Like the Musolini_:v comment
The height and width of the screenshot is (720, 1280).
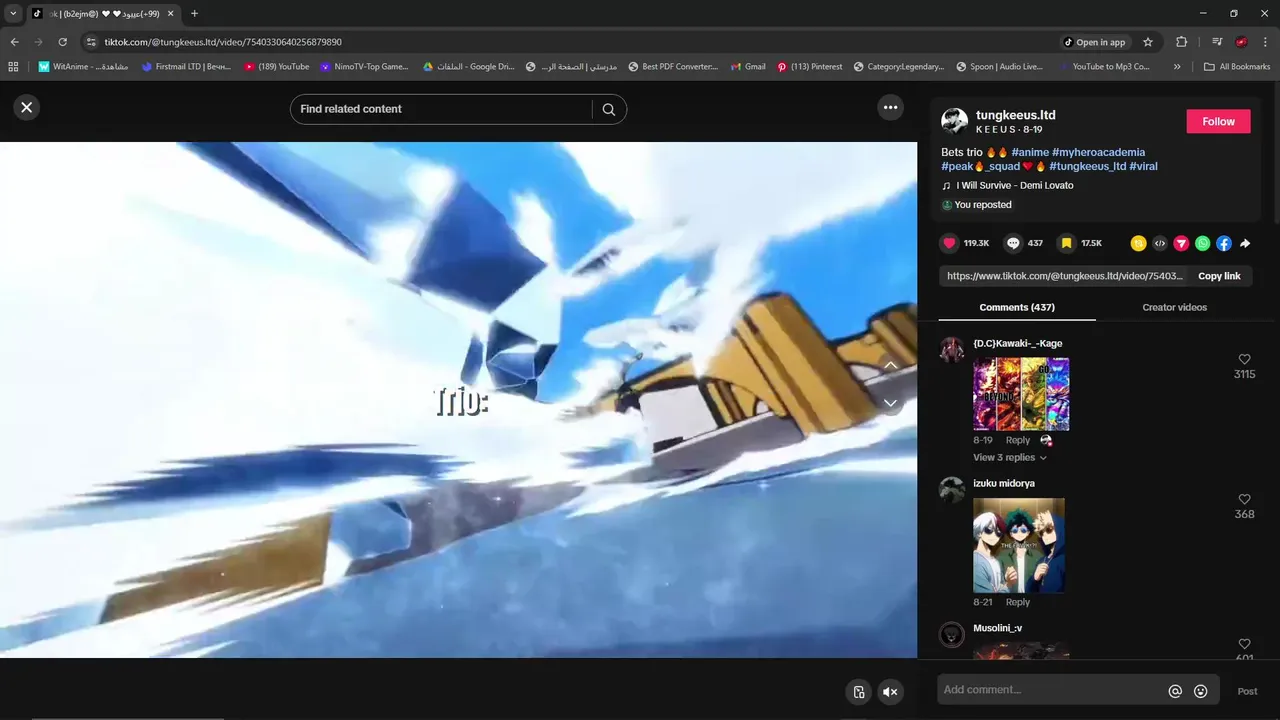pyautogui.click(x=1244, y=644)
